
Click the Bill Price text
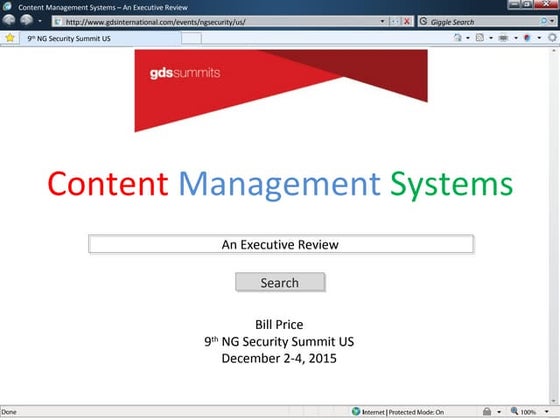click(x=279, y=324)
